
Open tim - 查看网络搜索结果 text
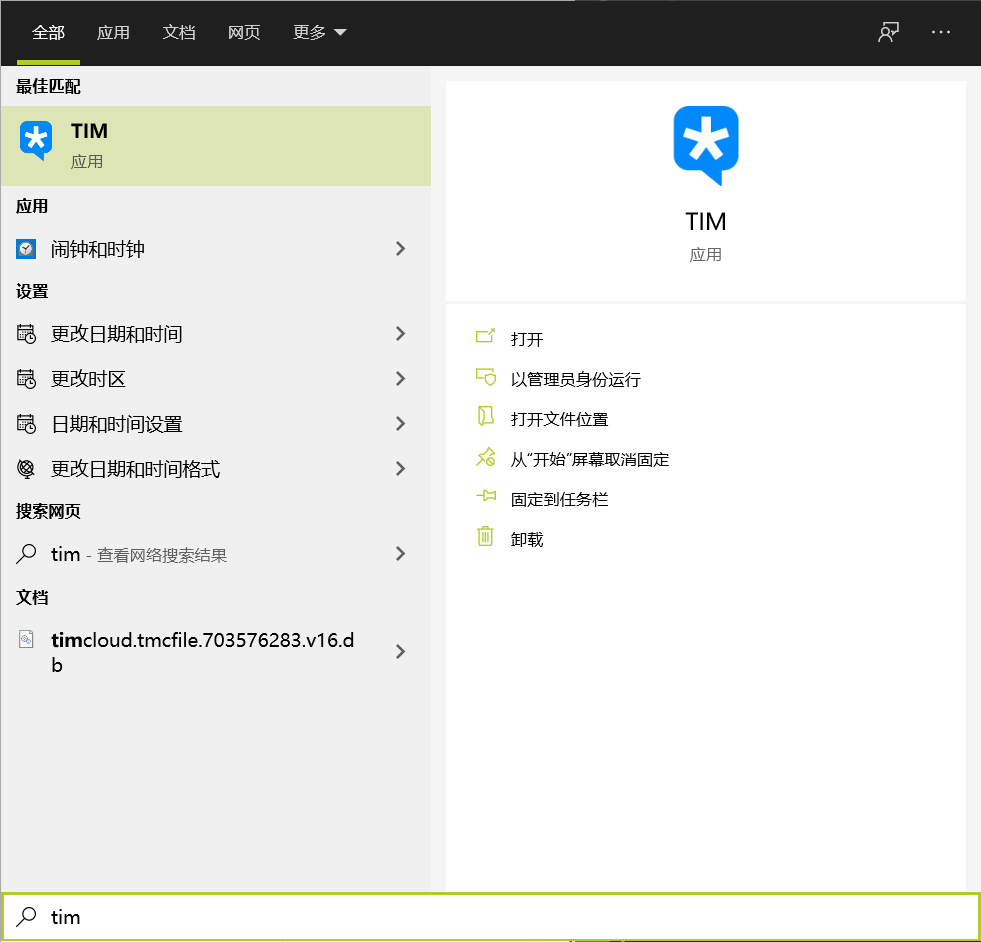(139, 554)
